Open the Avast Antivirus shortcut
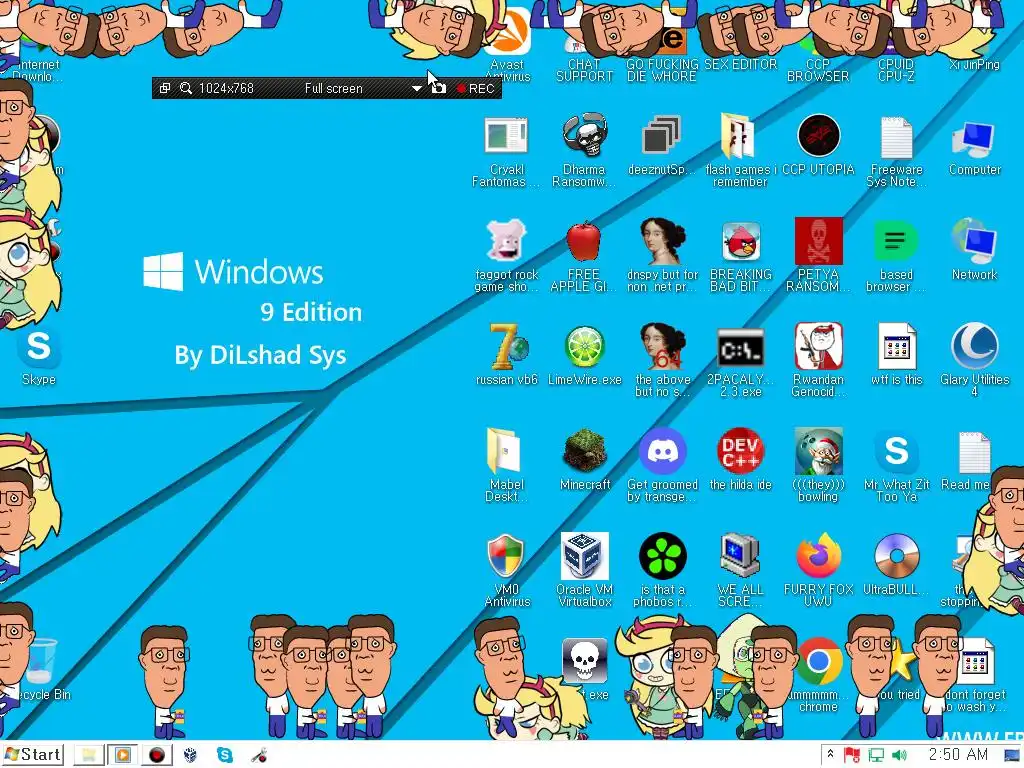 507,46
